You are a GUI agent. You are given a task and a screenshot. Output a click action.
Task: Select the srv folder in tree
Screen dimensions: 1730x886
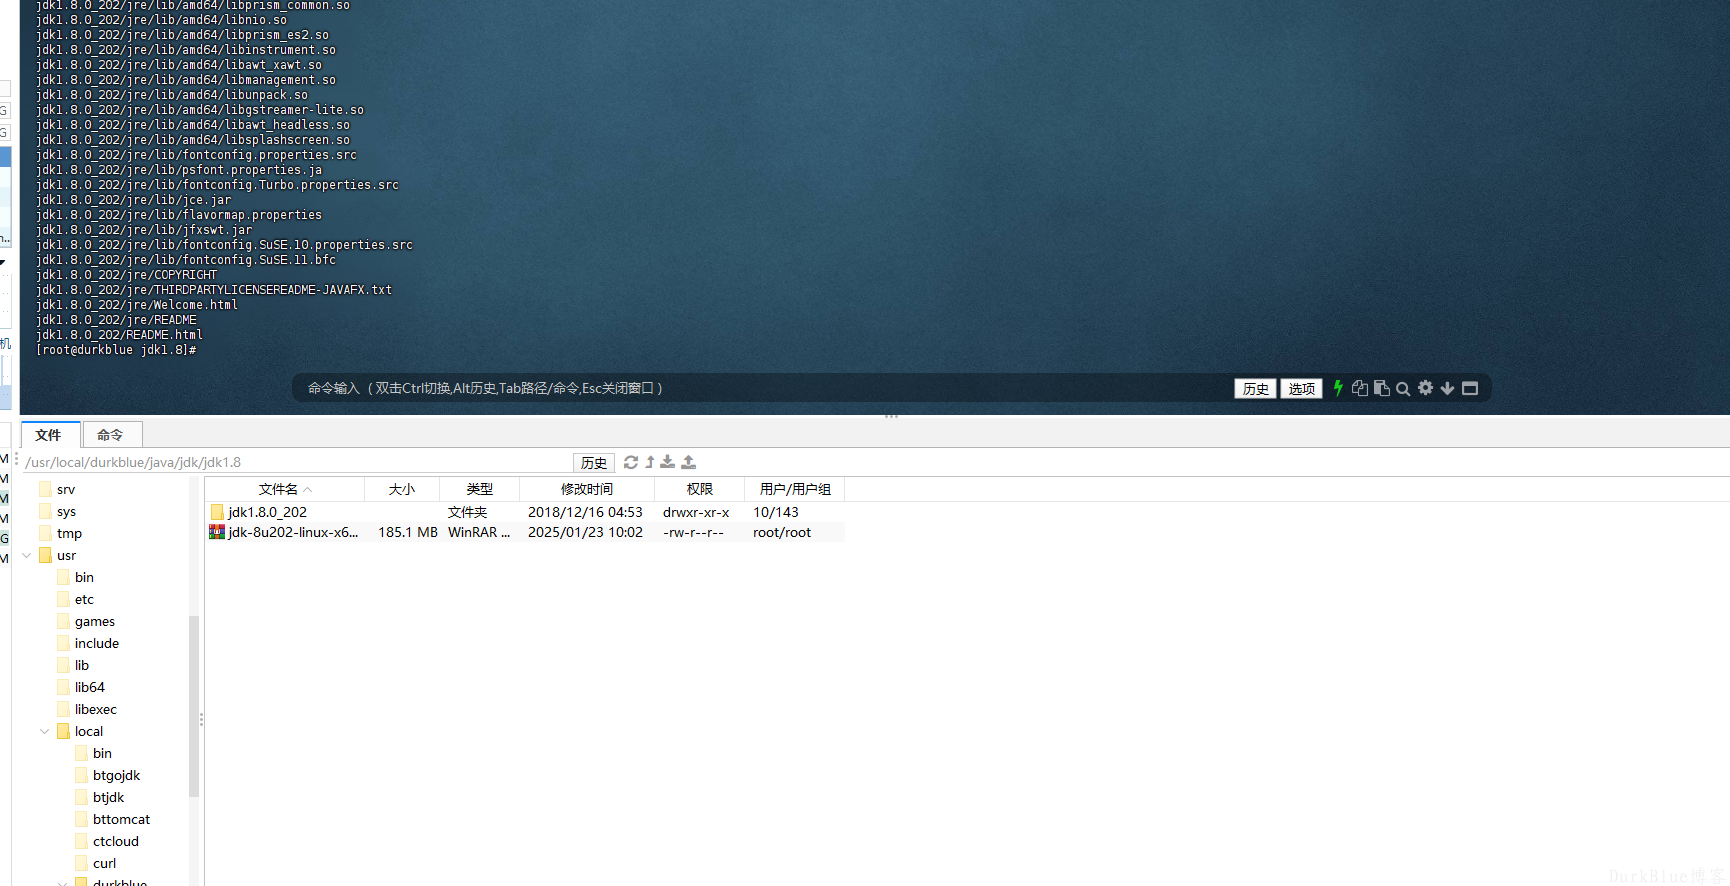pyautogui.click(x=66, y=489)
